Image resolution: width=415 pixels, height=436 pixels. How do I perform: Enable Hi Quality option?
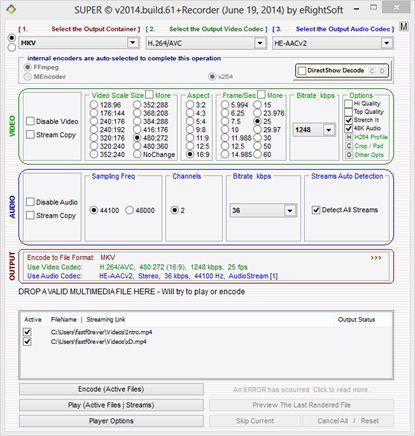[x=349, y=103]
